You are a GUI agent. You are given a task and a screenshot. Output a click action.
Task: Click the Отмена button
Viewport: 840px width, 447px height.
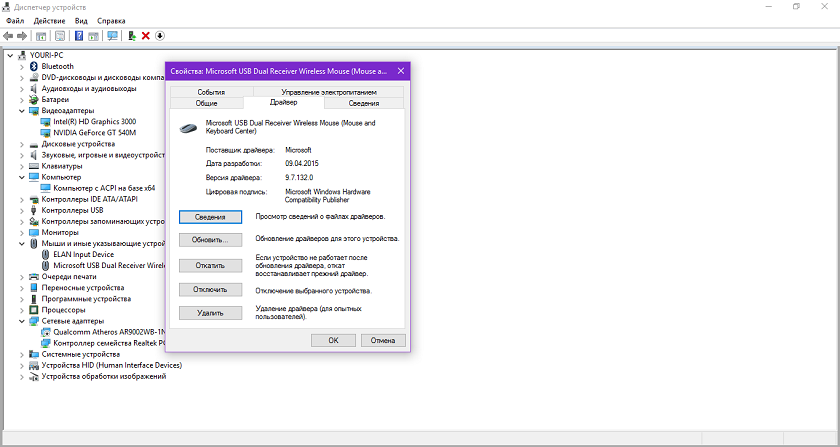[x=382, y=340]
